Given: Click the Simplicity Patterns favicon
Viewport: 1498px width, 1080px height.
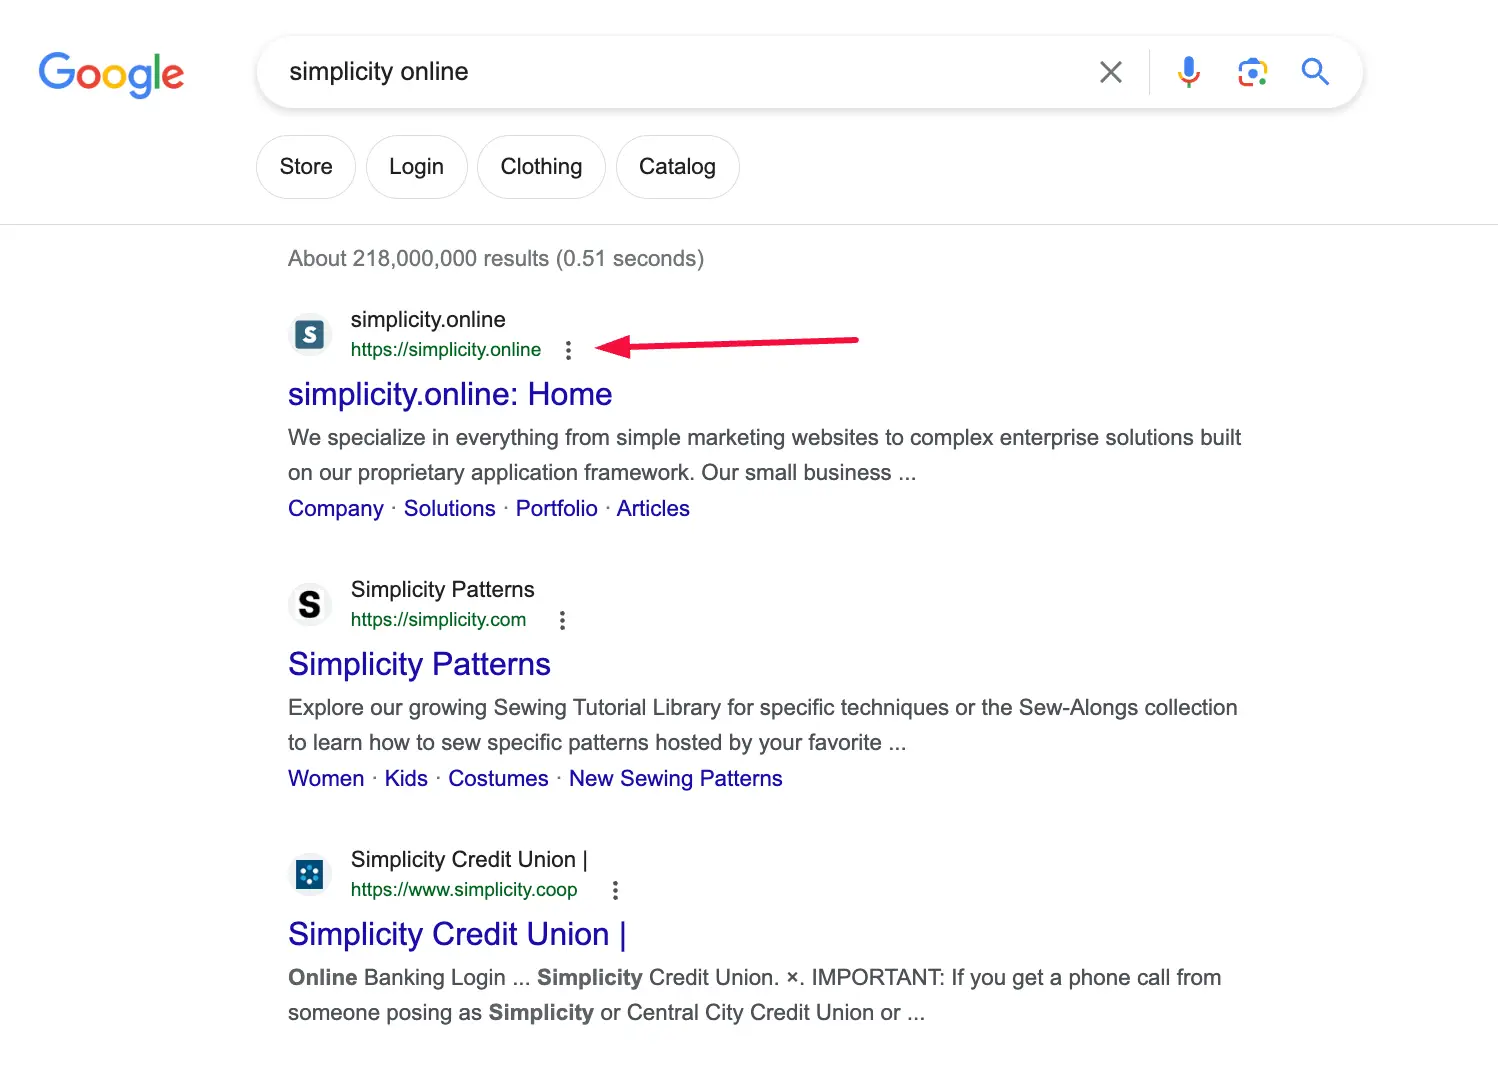Looking at the screenshot, I should pos(310,604).
